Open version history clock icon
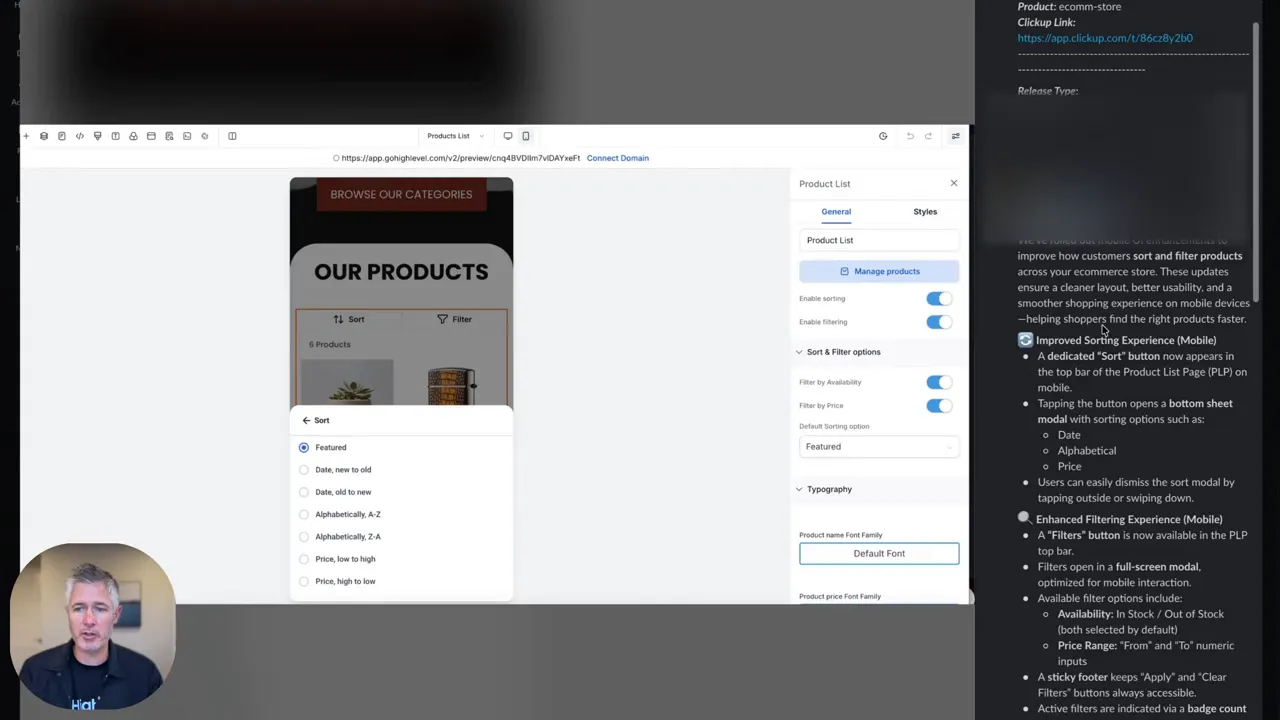Viewport: 1280px width, 720px height. click(x=883, y=136)
